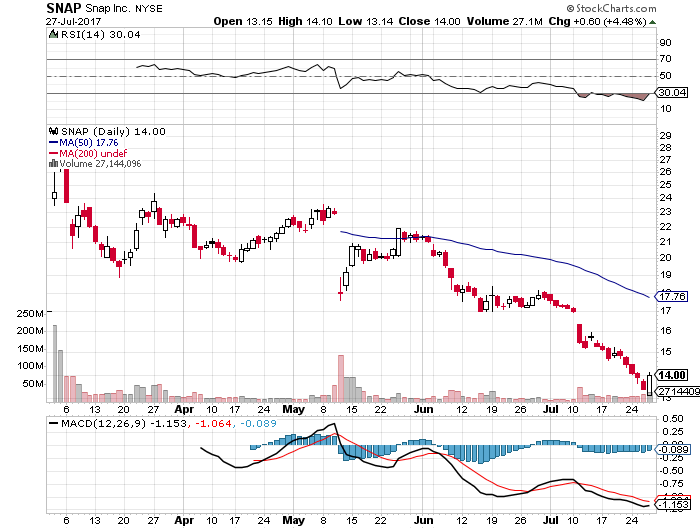Image resolution: width=700 pixels, height=528 pixels.
Task: Click the Jun label on MACD axis
Action: pyautogui.click(x=421, y=519)
